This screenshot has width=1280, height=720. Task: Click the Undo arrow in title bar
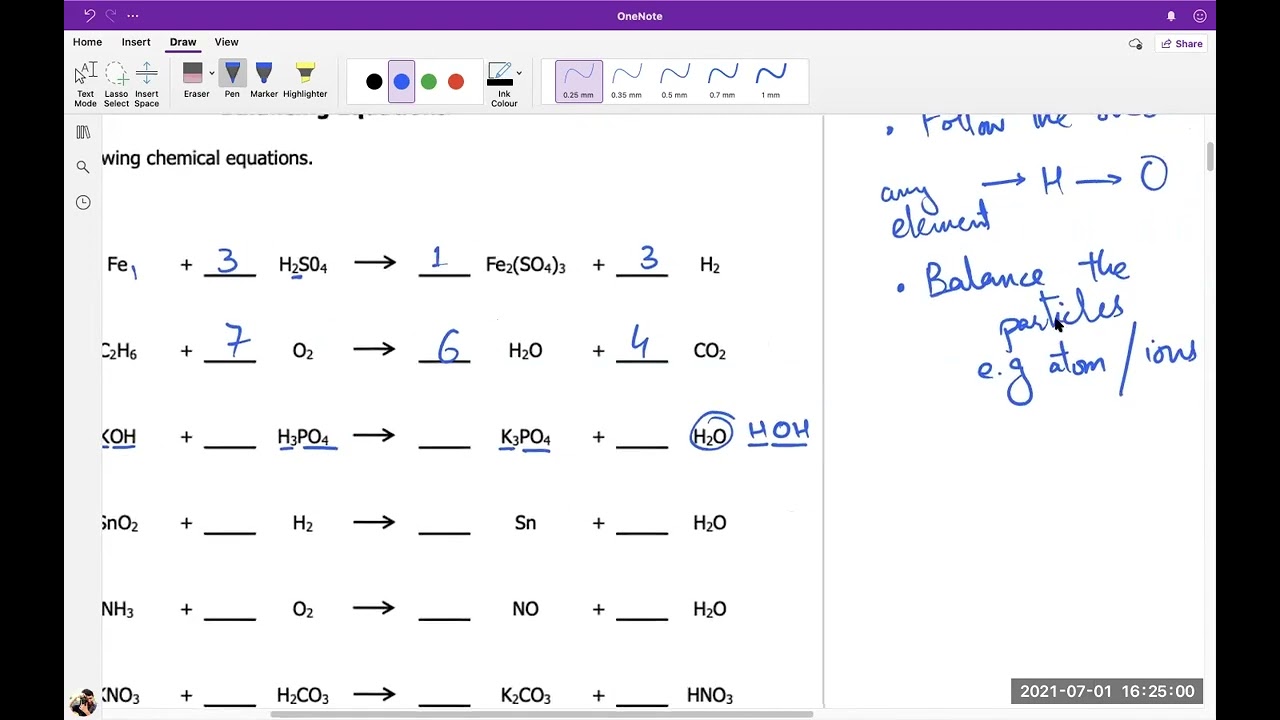pos(89,16)
